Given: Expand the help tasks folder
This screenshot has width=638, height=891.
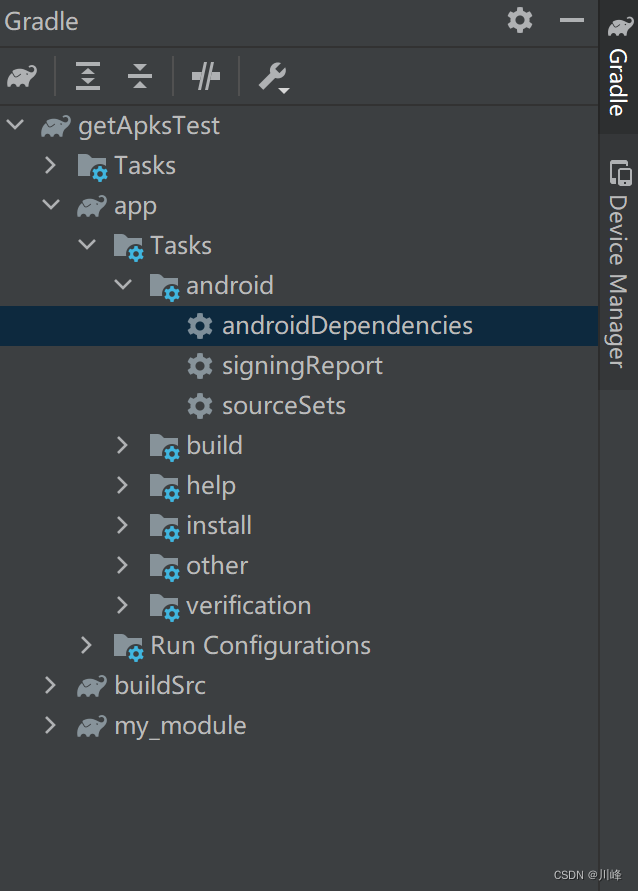Looking at the screenshot, I should coord(122,485).
